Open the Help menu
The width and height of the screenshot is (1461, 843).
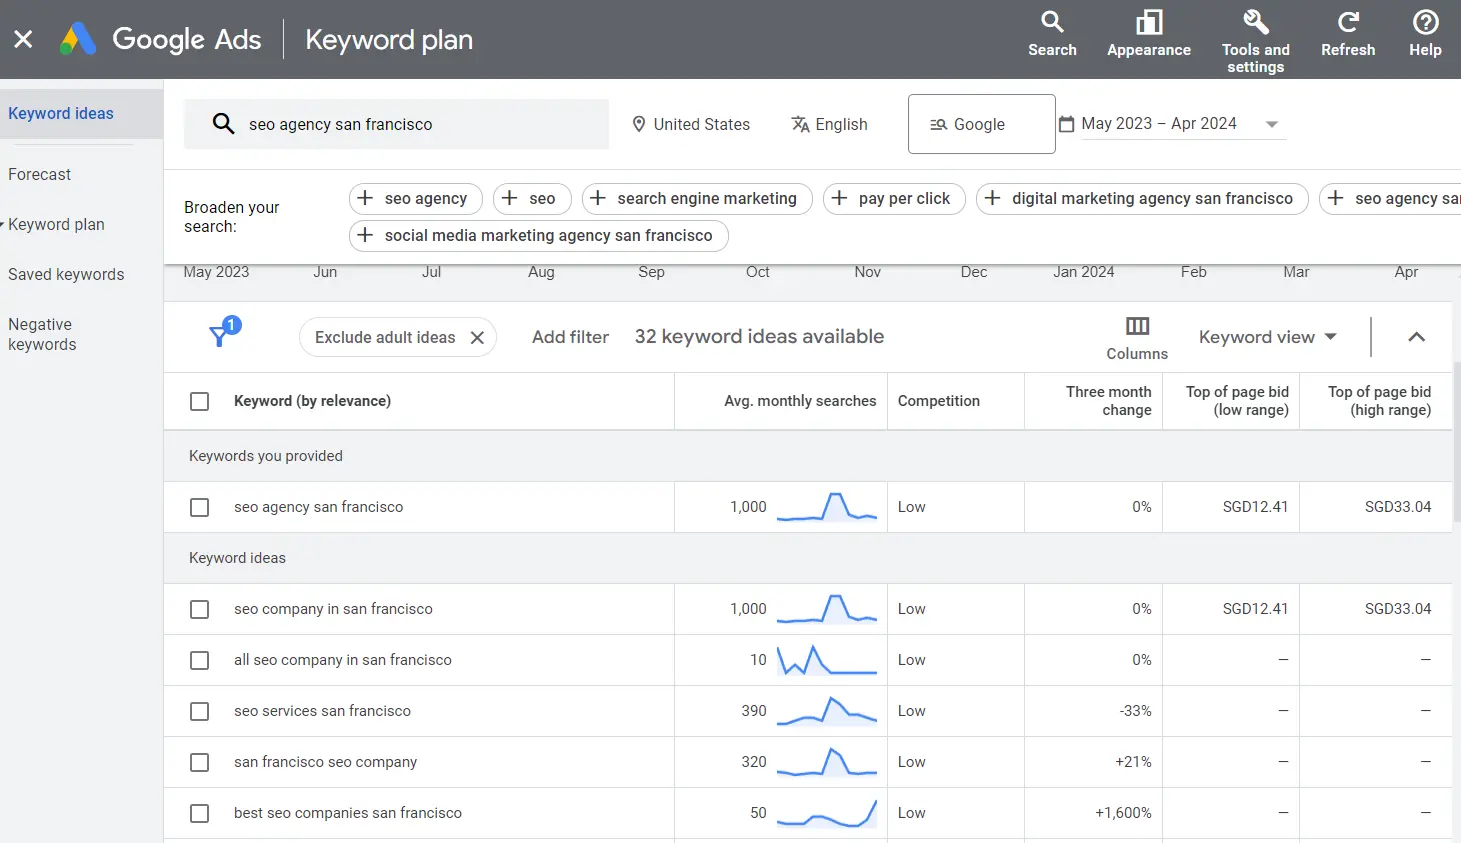coord(1425,35)
